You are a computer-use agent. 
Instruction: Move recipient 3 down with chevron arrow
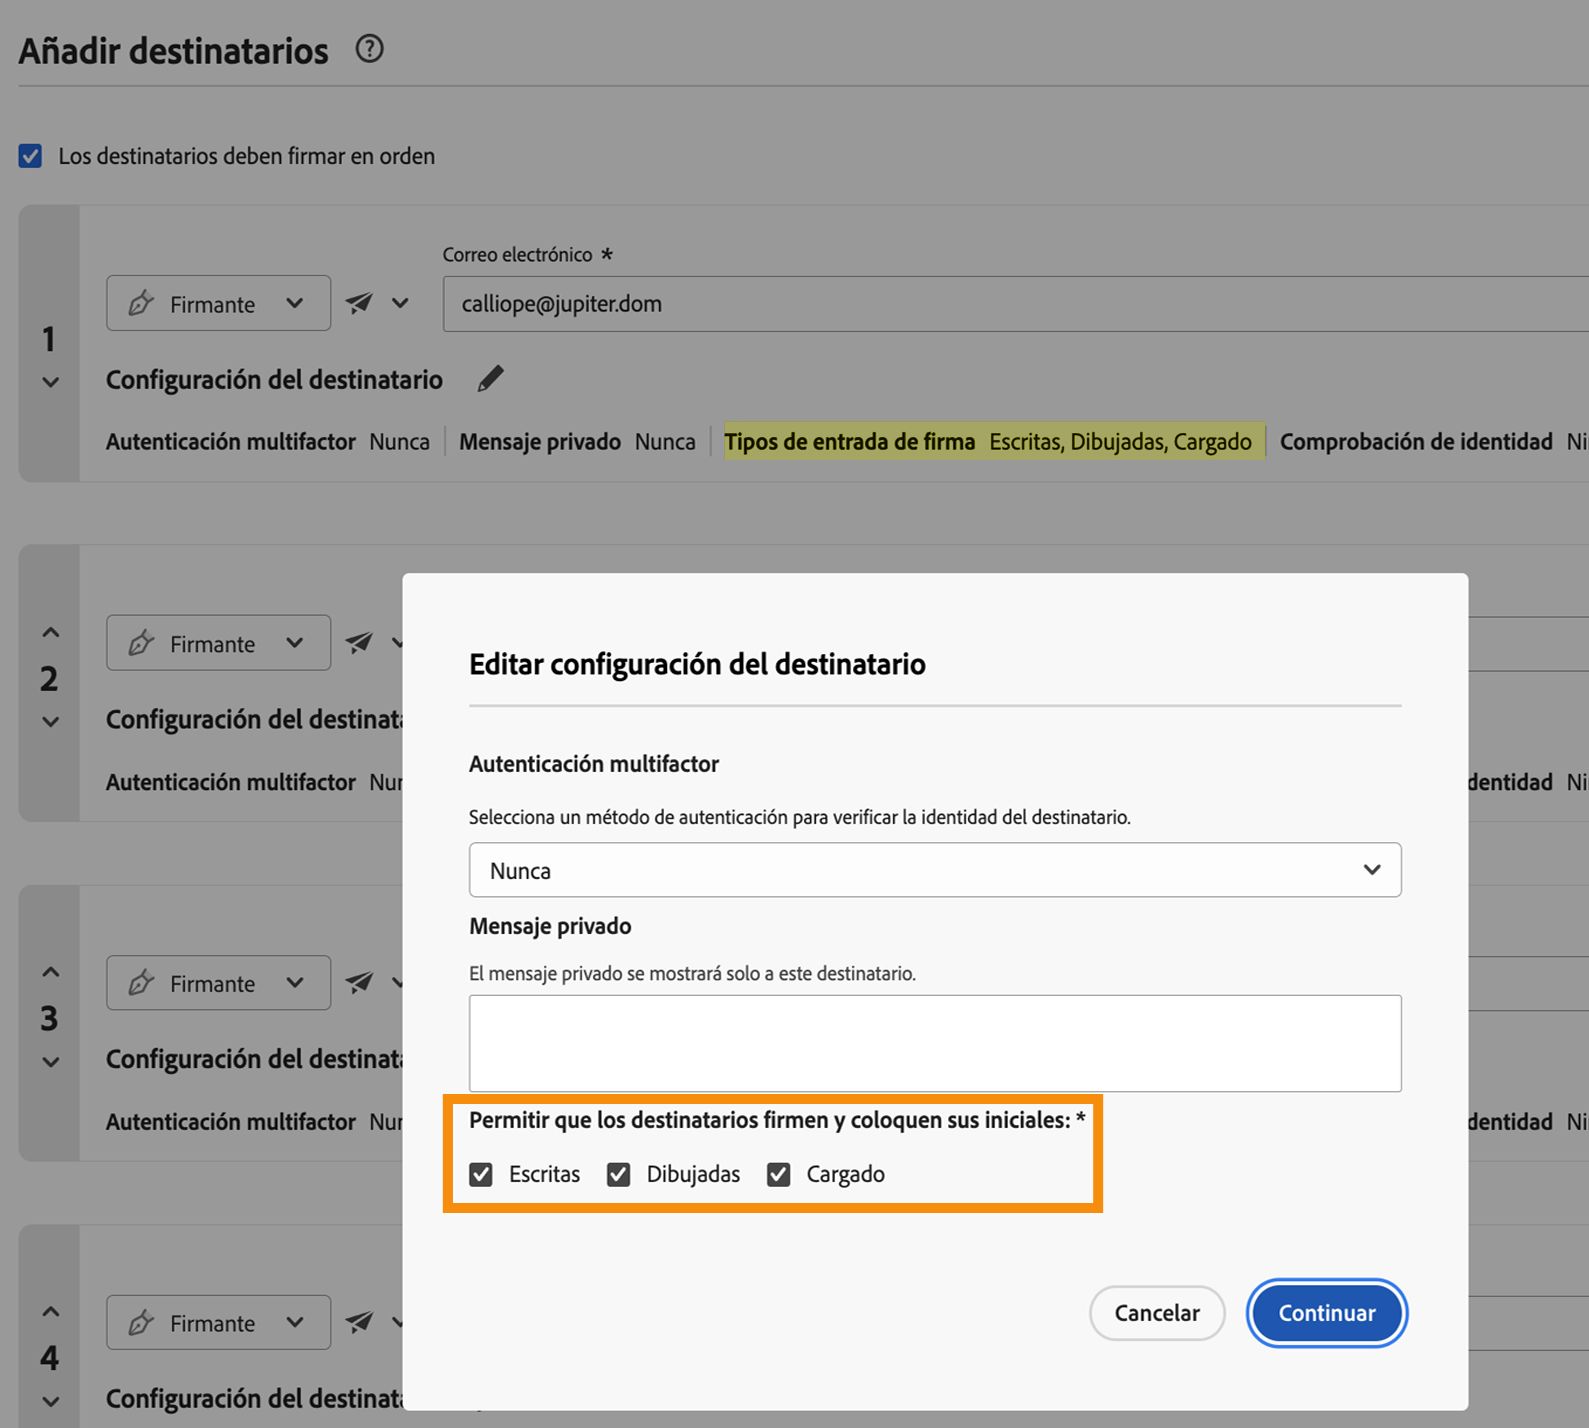(50, 1062)
